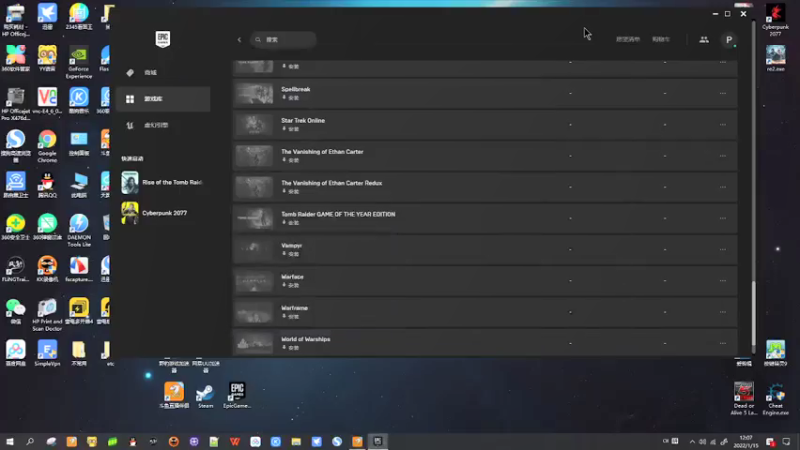Click the Star Trek Online thumbnail
Screen dimensions: 800x450
tap(254, 124)
